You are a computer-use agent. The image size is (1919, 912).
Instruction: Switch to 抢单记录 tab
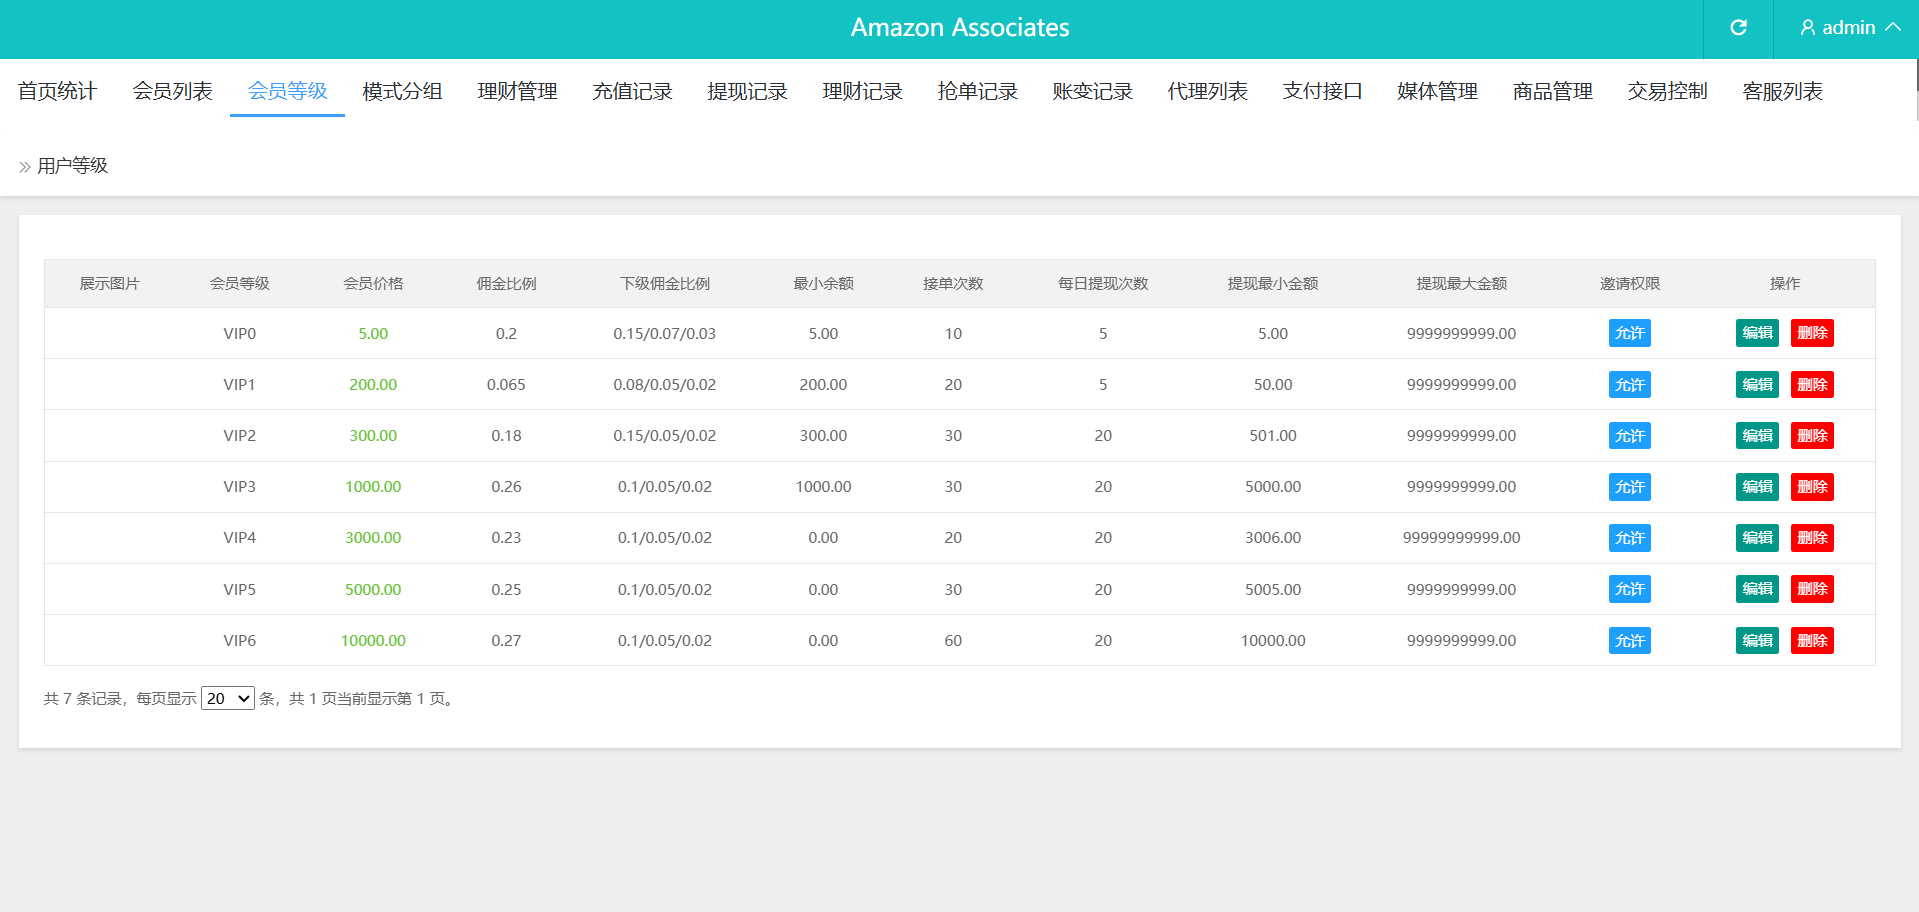[977, 91]
